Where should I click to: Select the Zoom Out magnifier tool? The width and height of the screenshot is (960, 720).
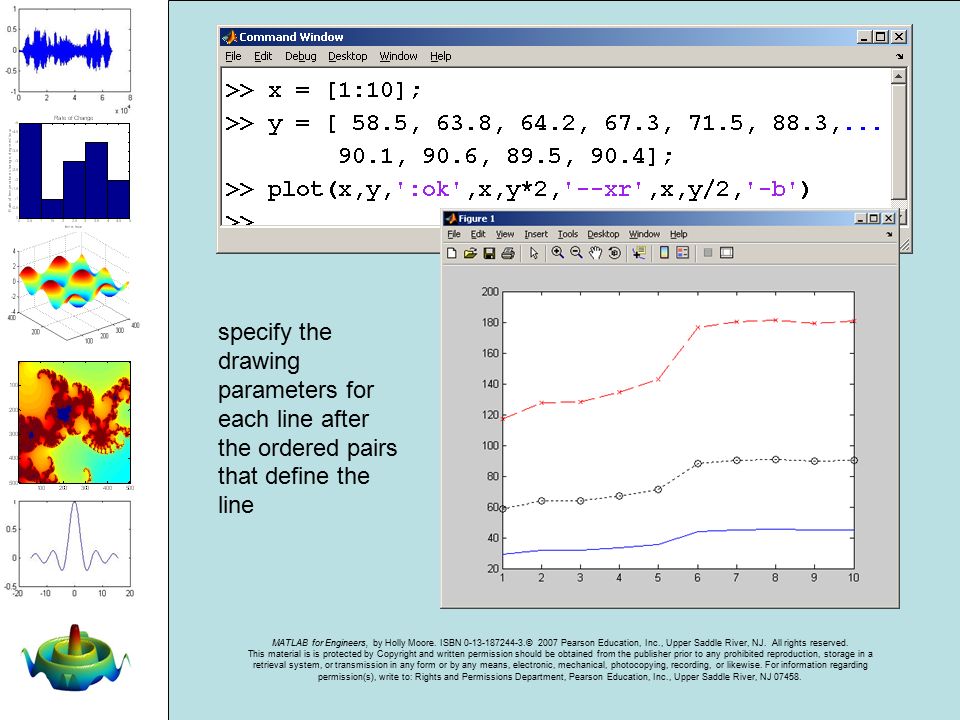pos(576,253)
